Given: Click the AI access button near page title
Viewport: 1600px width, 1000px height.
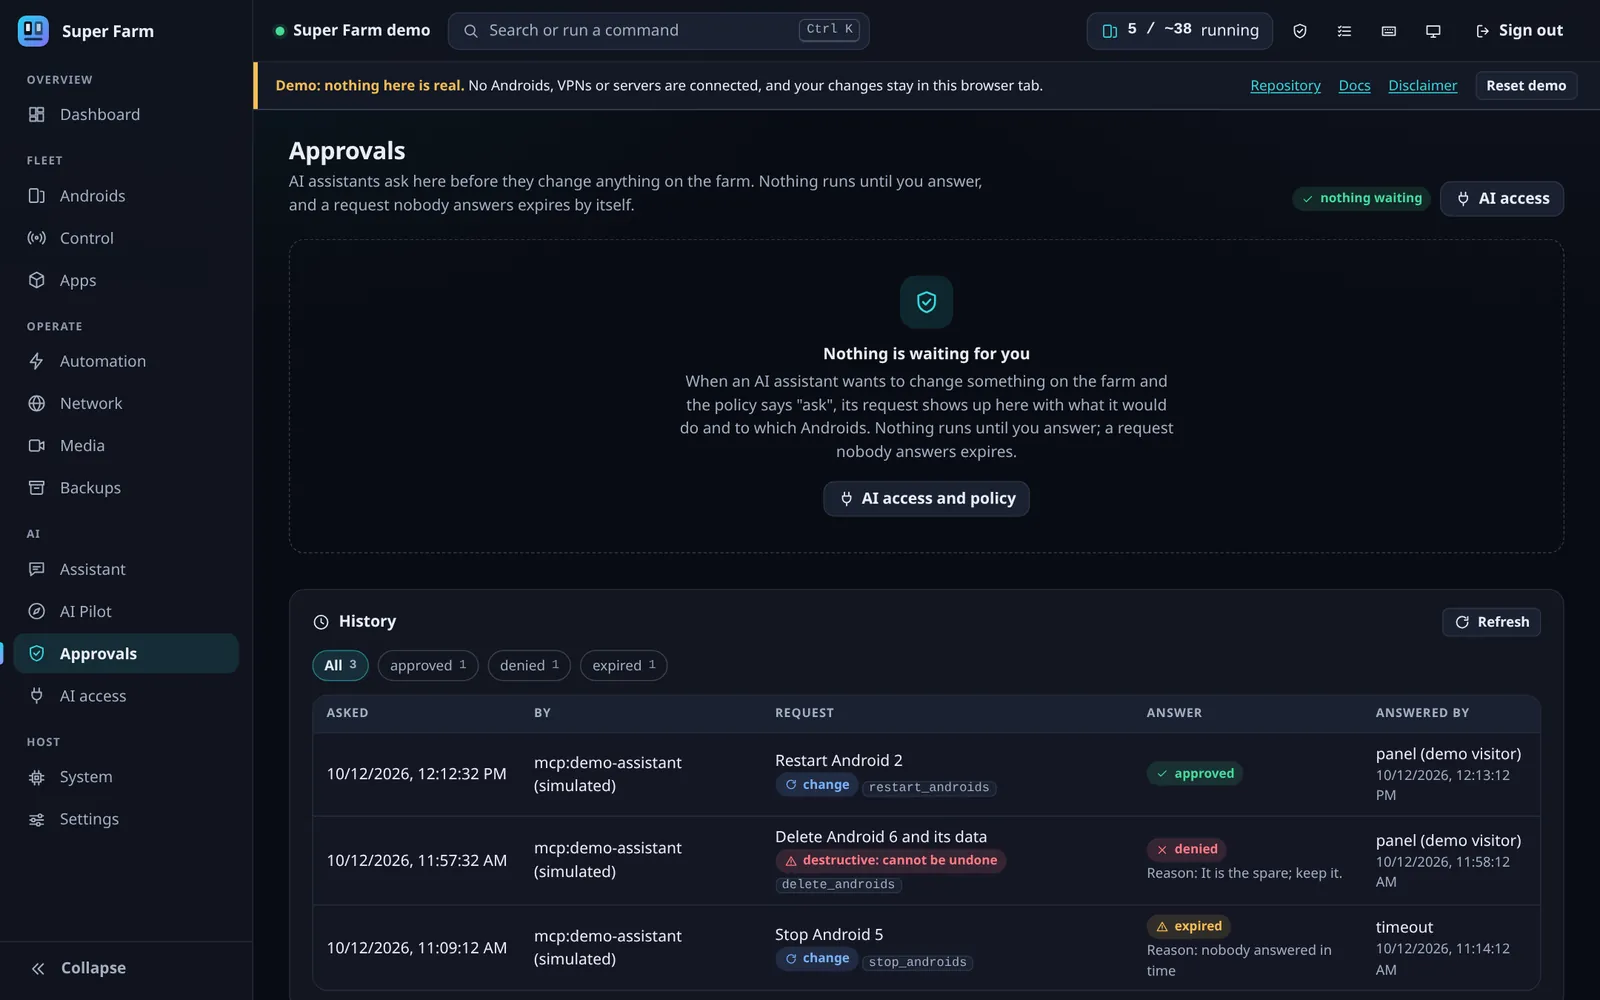Looking at the screenshot, I should 1502,198.
